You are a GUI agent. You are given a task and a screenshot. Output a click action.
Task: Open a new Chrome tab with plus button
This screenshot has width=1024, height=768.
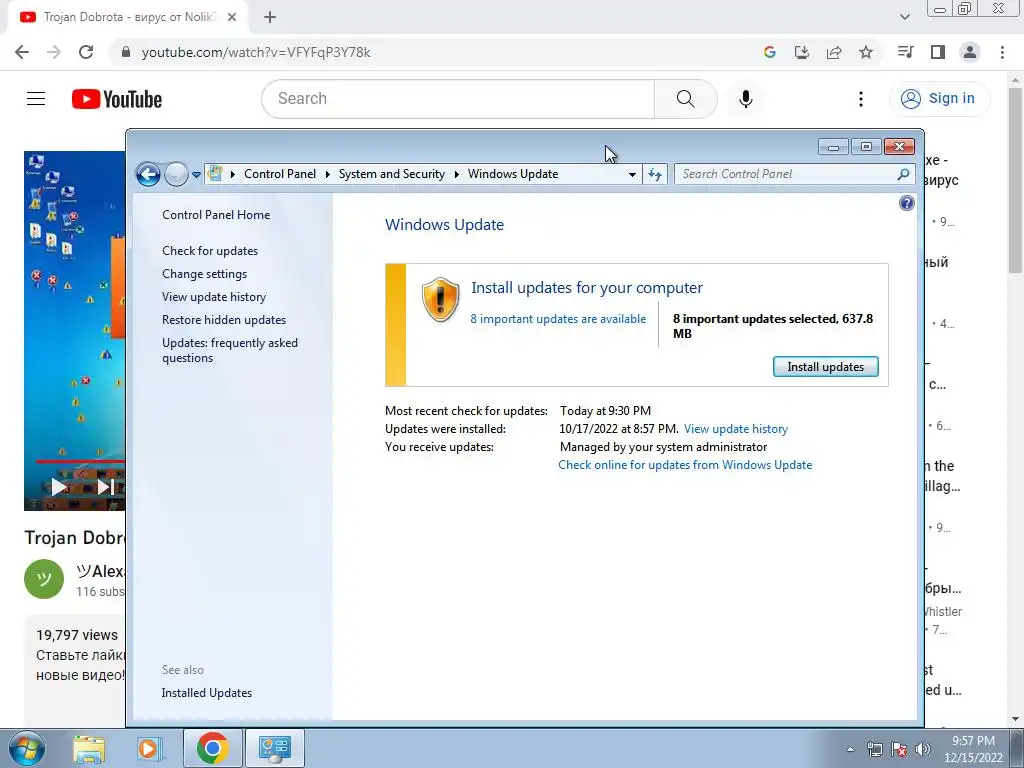click(270, 18)
